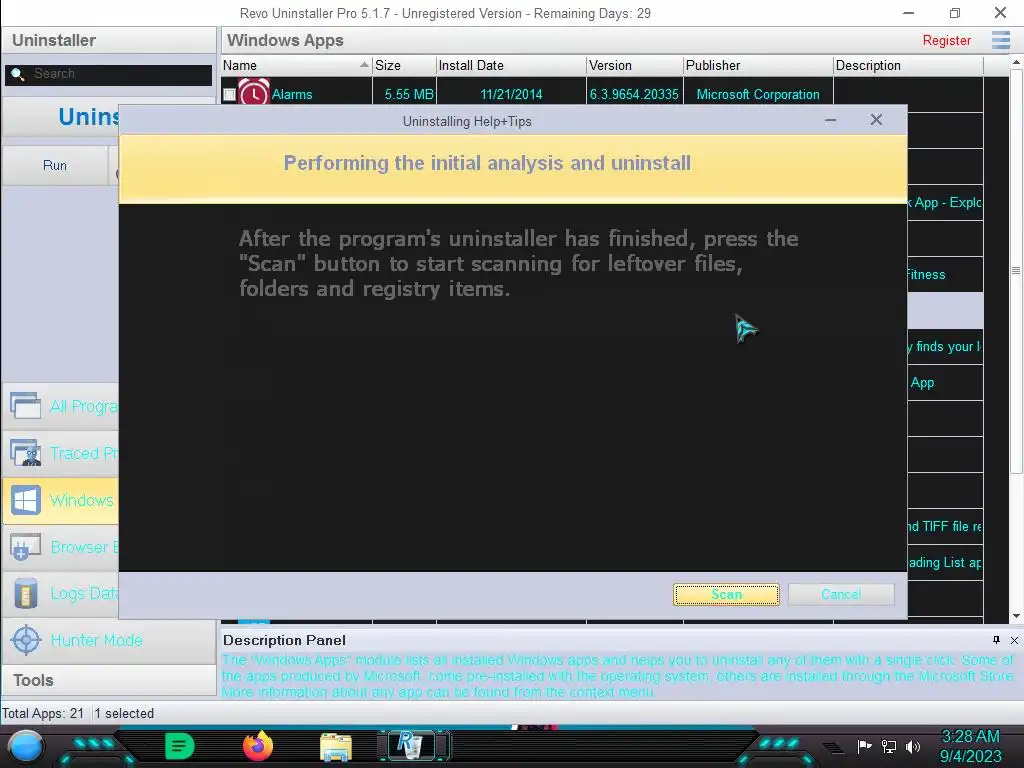Click the search magnifier icon
This screenshot has width=1024, height=768.
click(18, 74)
